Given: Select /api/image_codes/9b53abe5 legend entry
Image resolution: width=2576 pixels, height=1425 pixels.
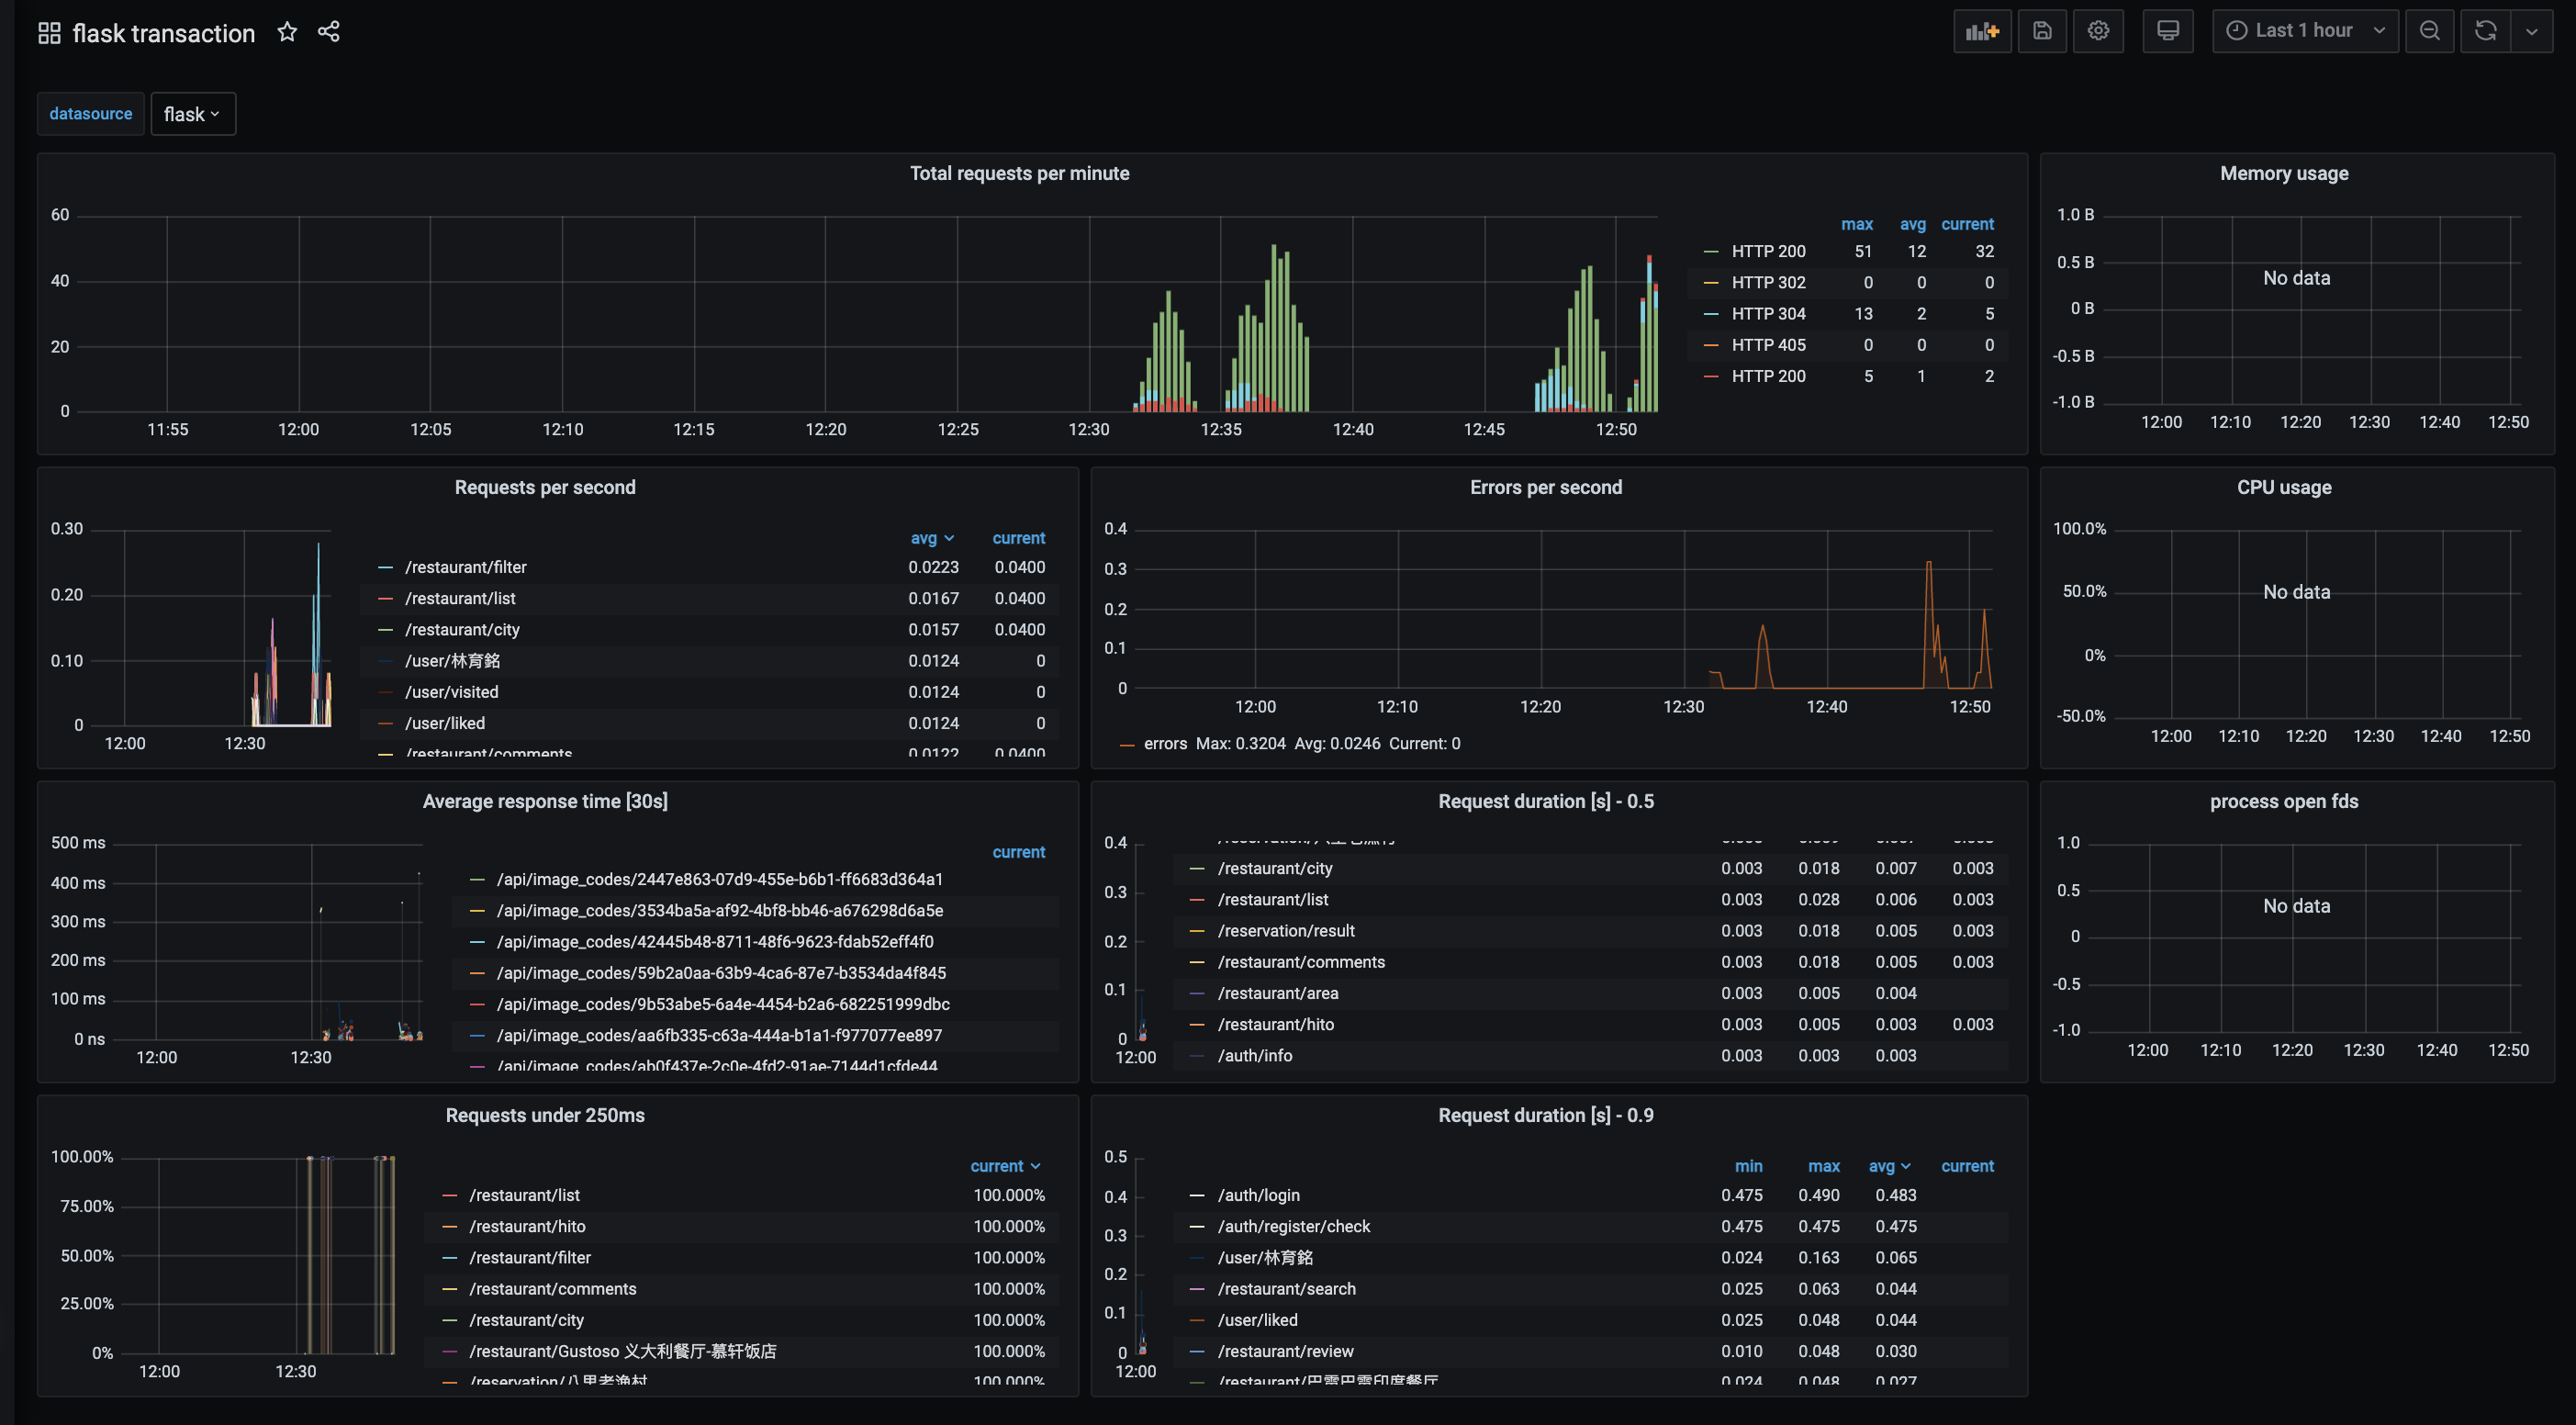Looking at the screenshot, I should [723, 1004].
